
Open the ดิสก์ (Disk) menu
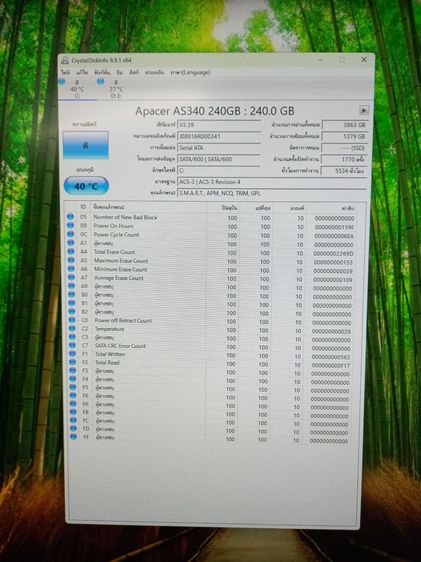tap(134, 72)
